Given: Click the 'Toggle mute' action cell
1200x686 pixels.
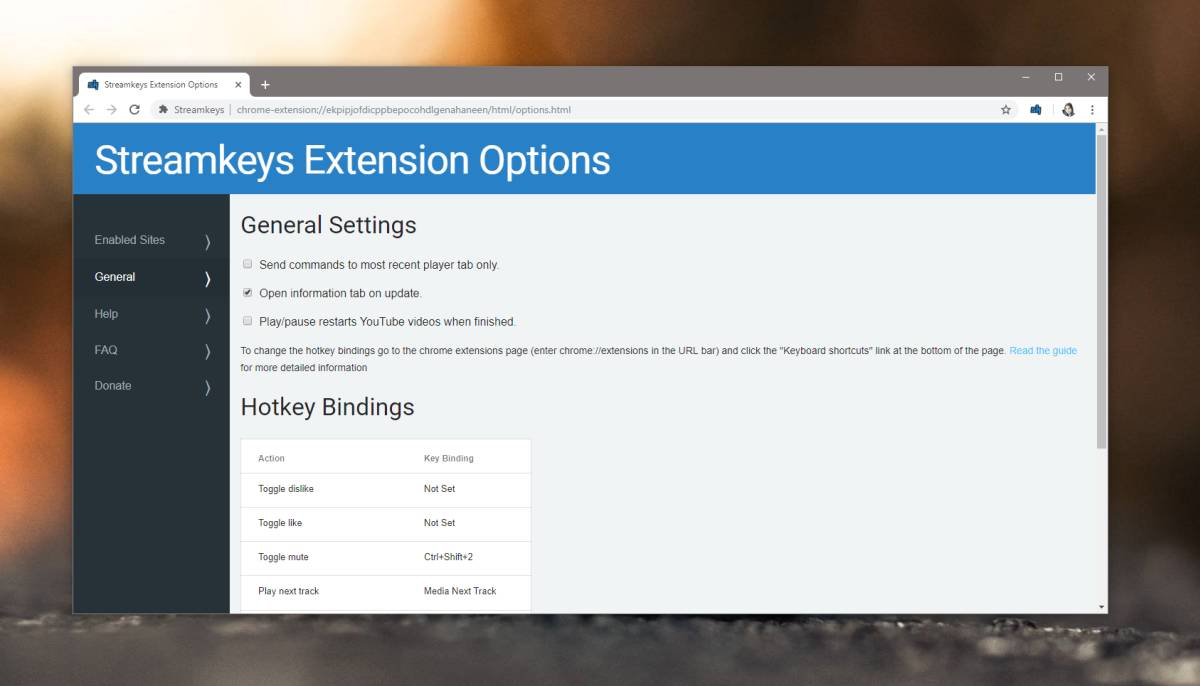Looking at the screenshot, I should pos(283,557).
